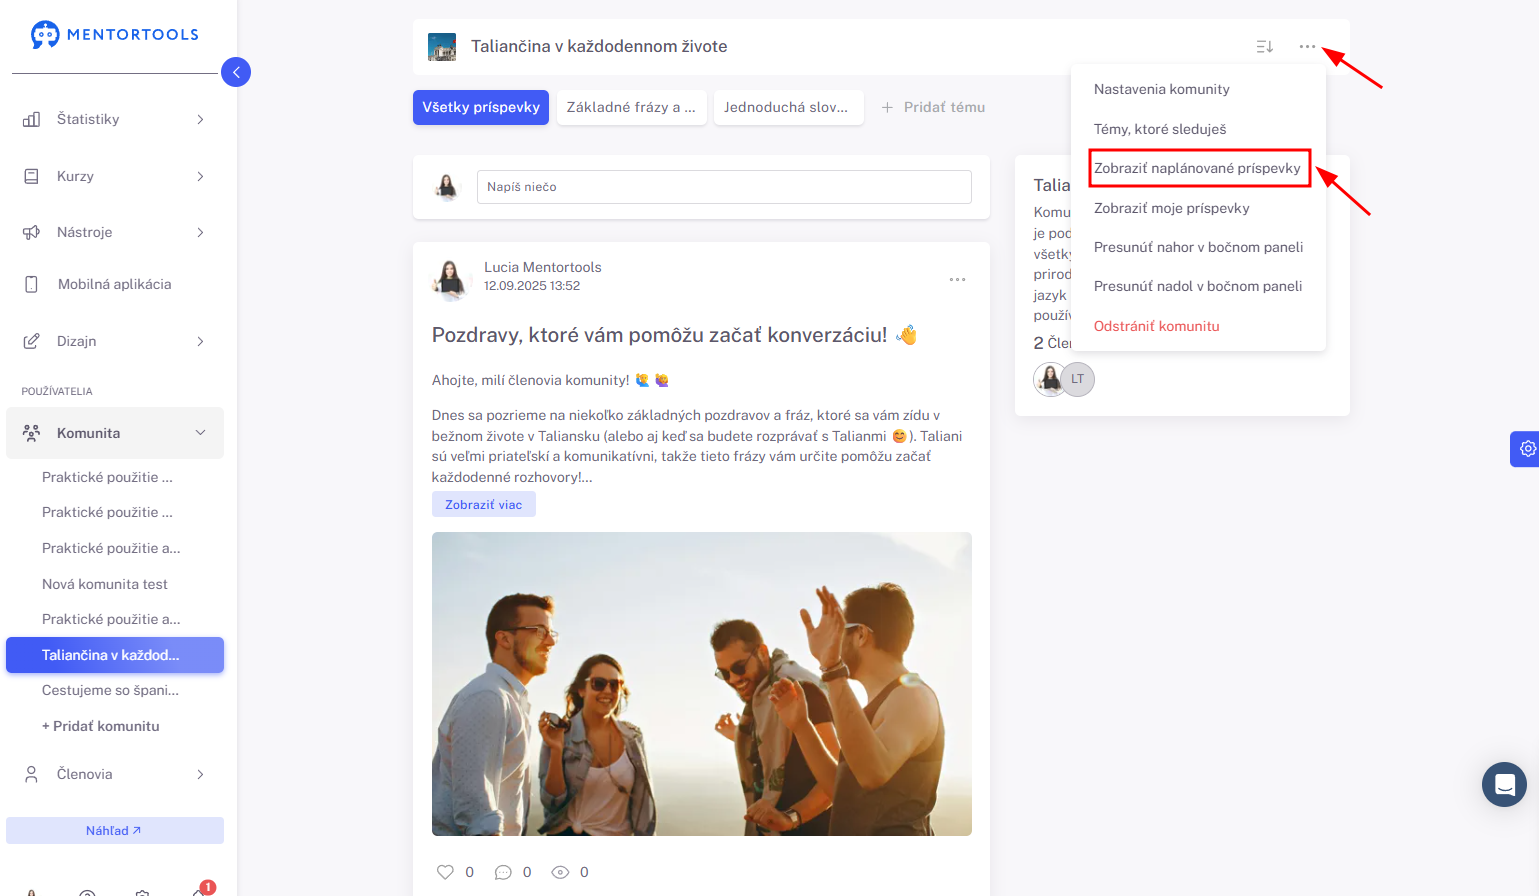Like the post with the heart icon
The width and height of the screenshot is (1539, 896).
445,872
